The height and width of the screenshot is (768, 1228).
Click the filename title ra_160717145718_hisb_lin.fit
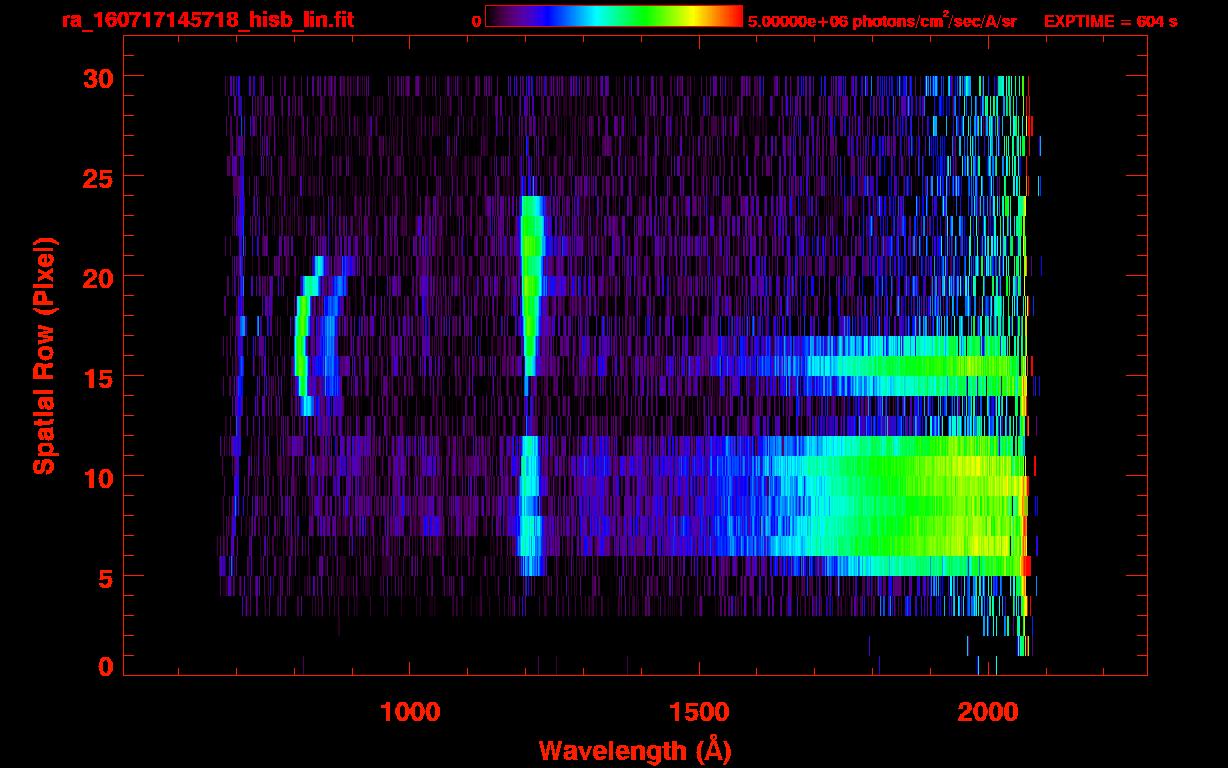(x=207, y=20)
